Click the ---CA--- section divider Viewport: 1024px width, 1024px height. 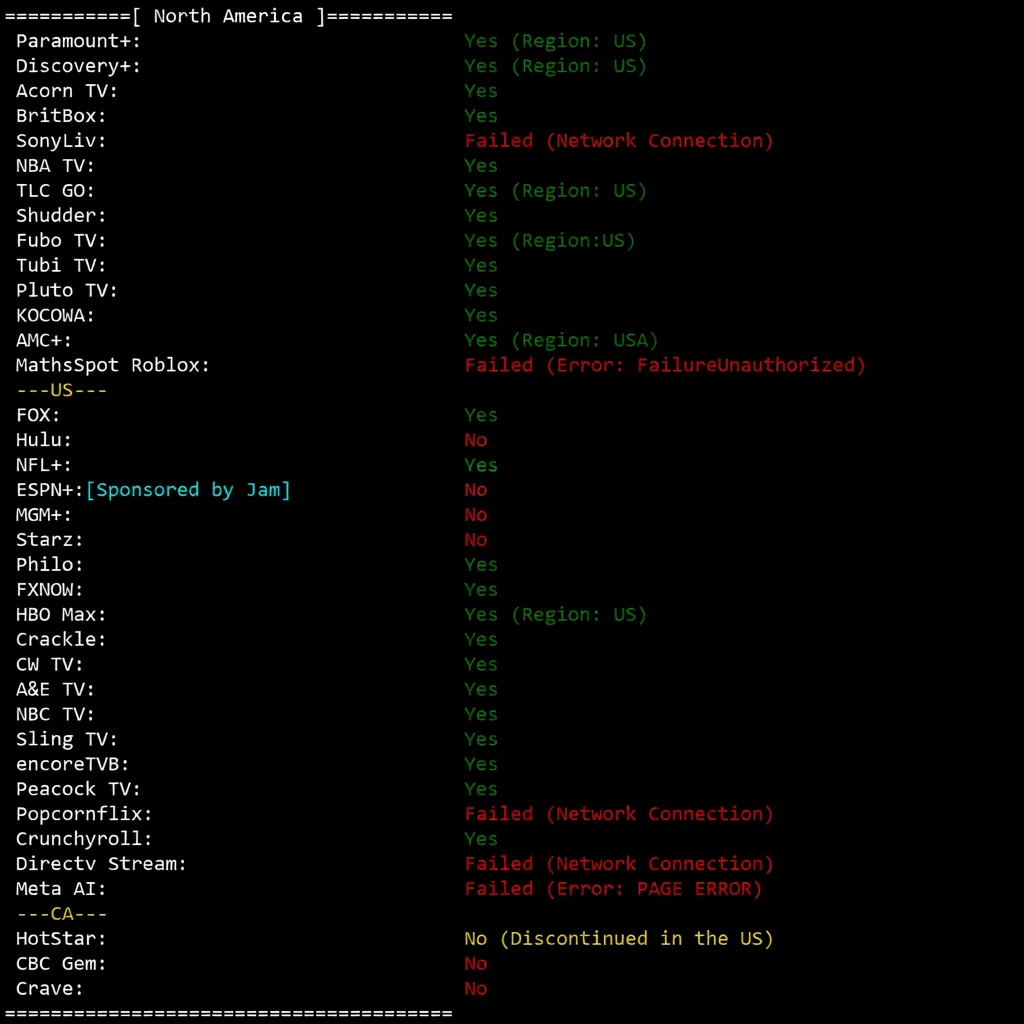(61, 914)
